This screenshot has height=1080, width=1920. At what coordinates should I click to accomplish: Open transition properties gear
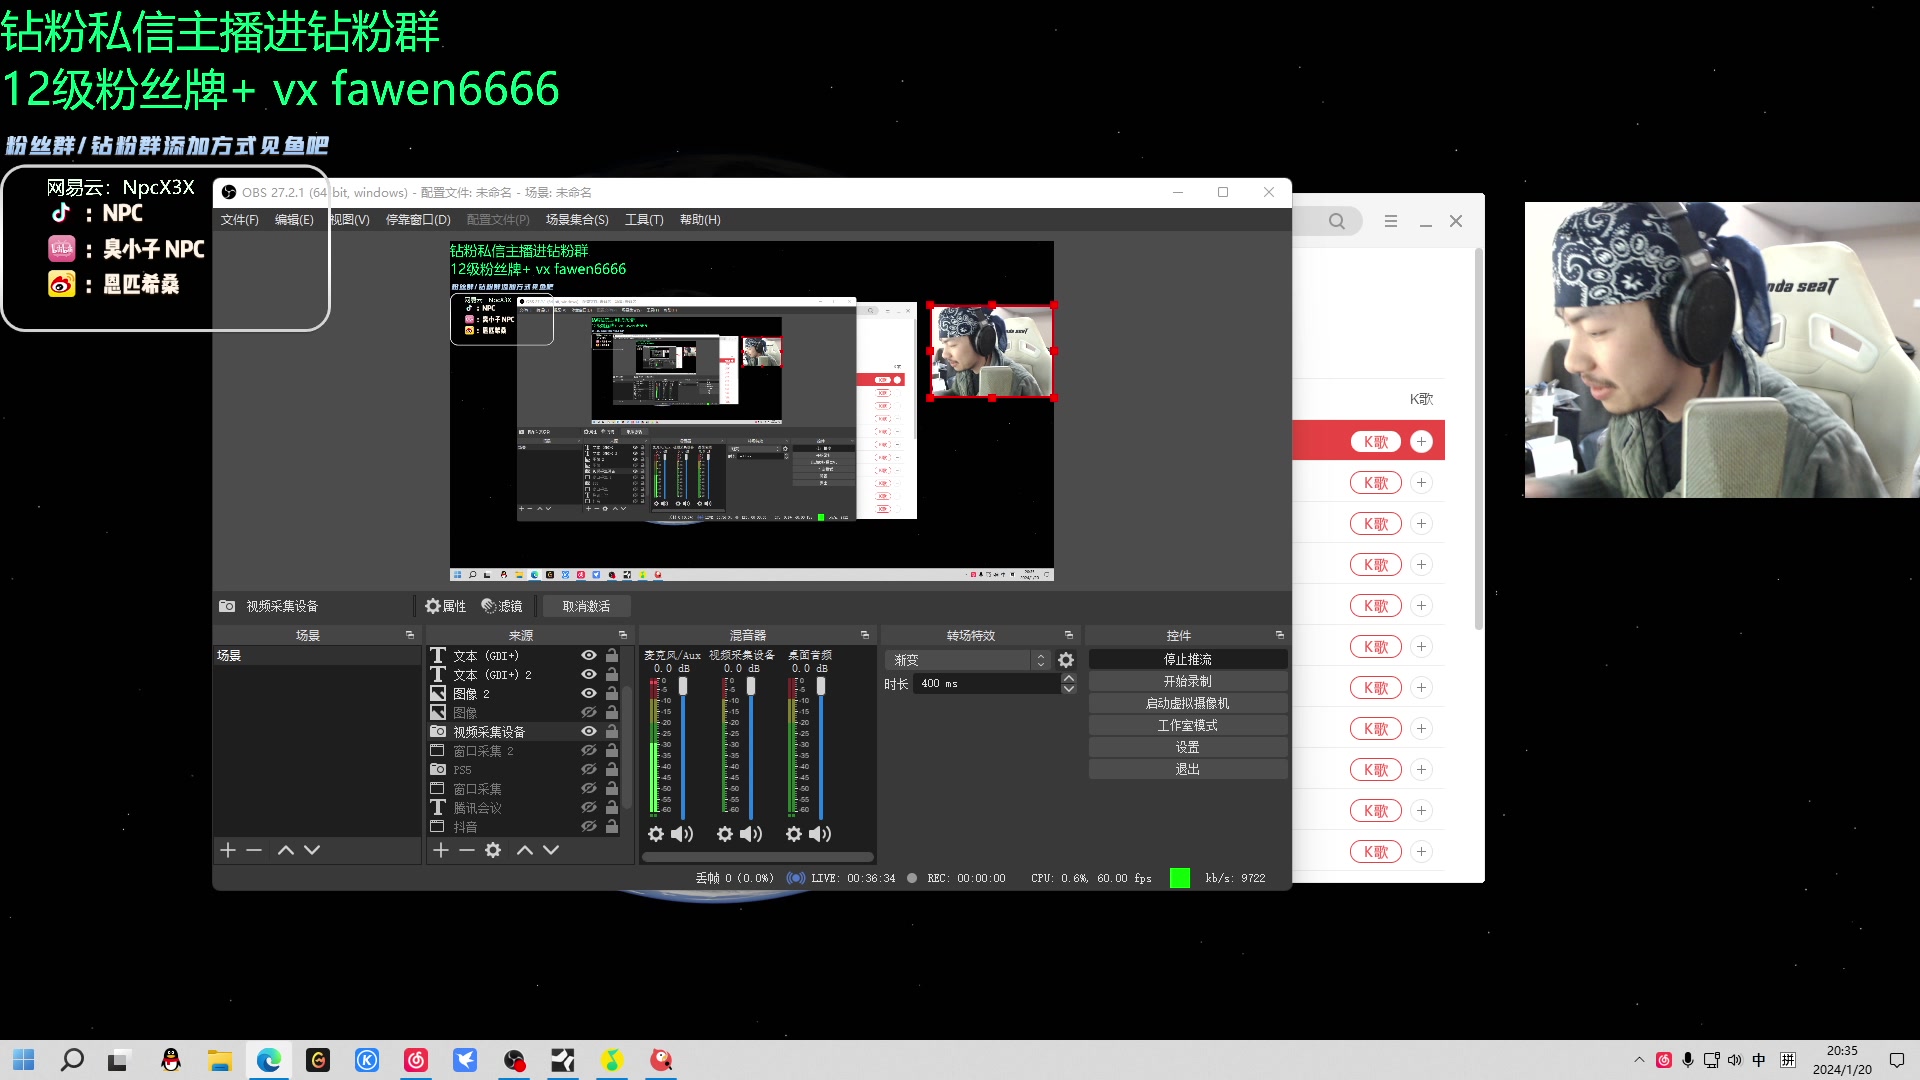1066,660
